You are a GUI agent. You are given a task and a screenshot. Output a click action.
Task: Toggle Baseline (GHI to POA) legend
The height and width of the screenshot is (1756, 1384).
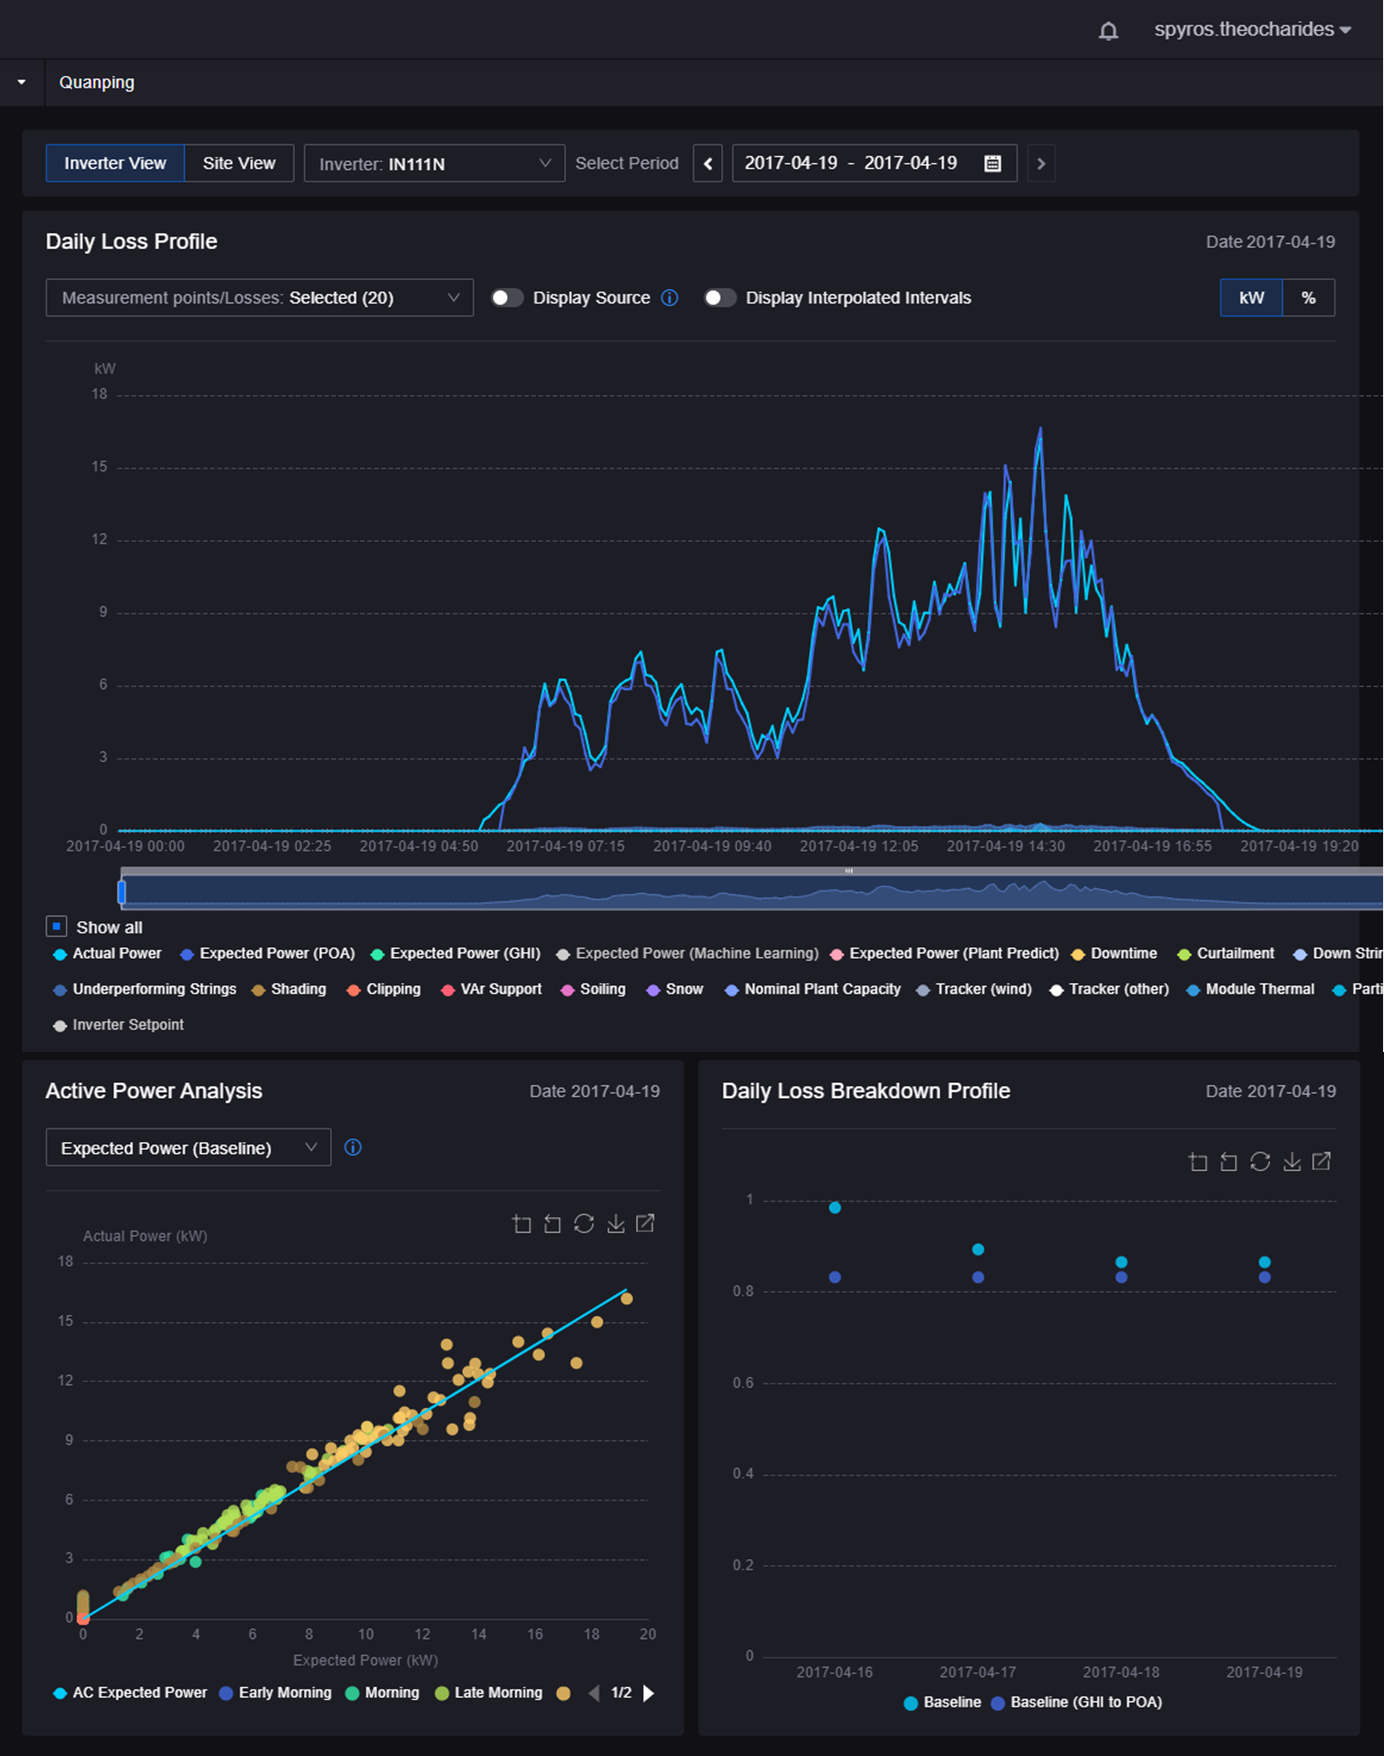point(1076,1702)
